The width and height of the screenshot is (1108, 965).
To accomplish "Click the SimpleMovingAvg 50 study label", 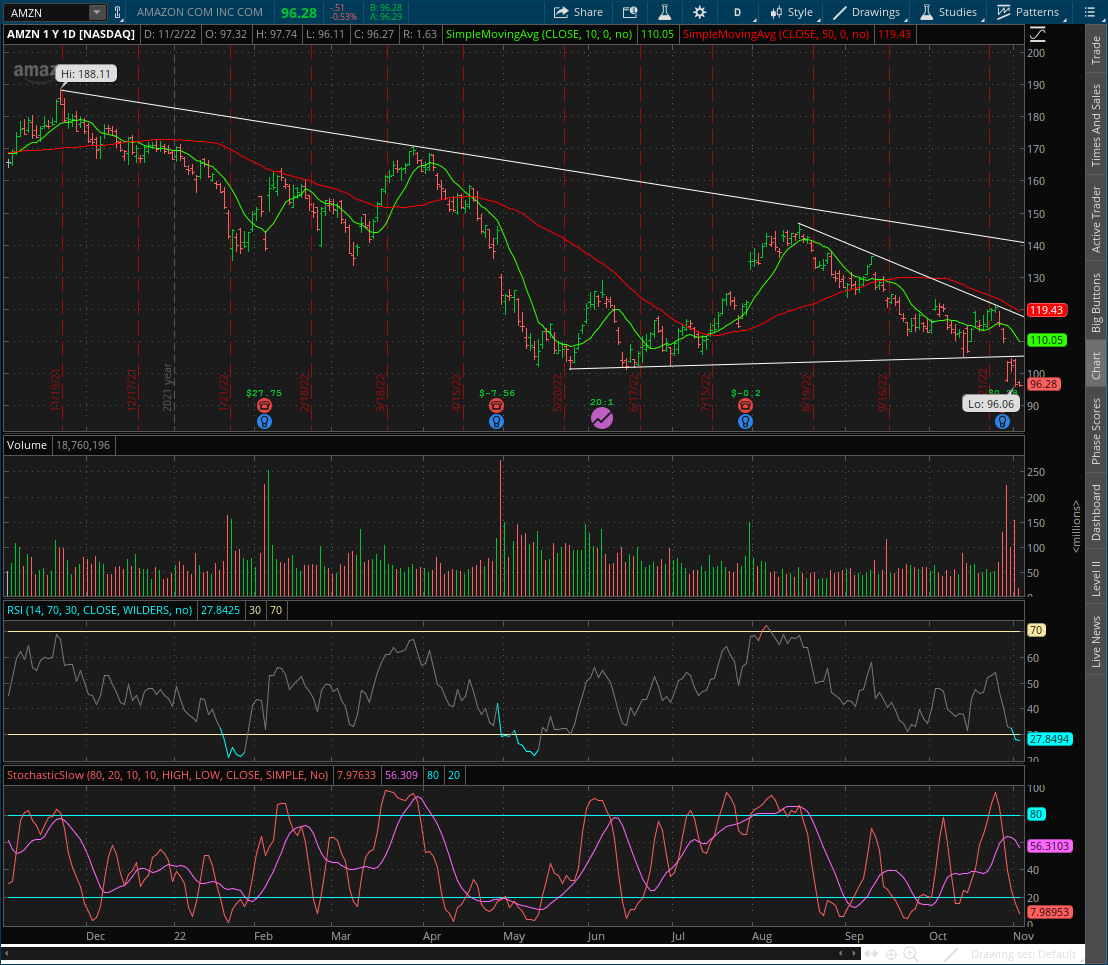I will click(x=777, y=34).
